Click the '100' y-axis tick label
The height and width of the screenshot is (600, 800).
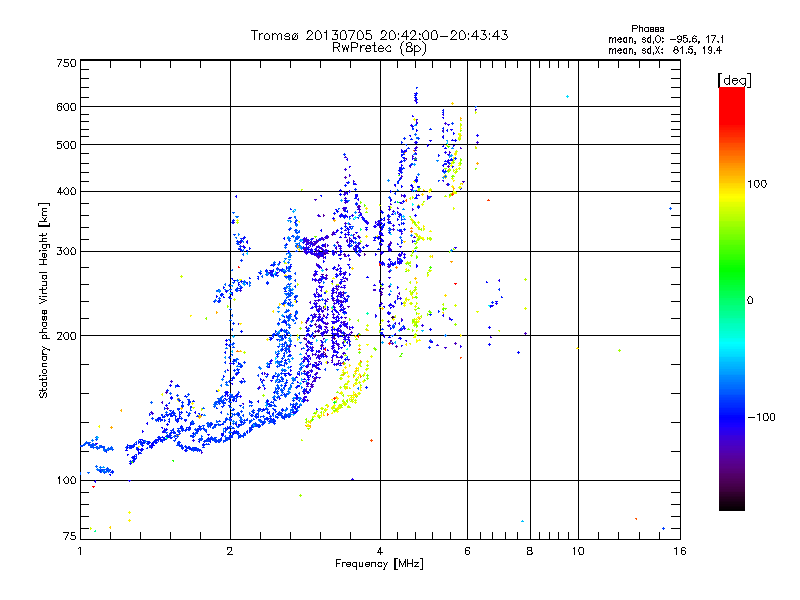pos(66,481)
